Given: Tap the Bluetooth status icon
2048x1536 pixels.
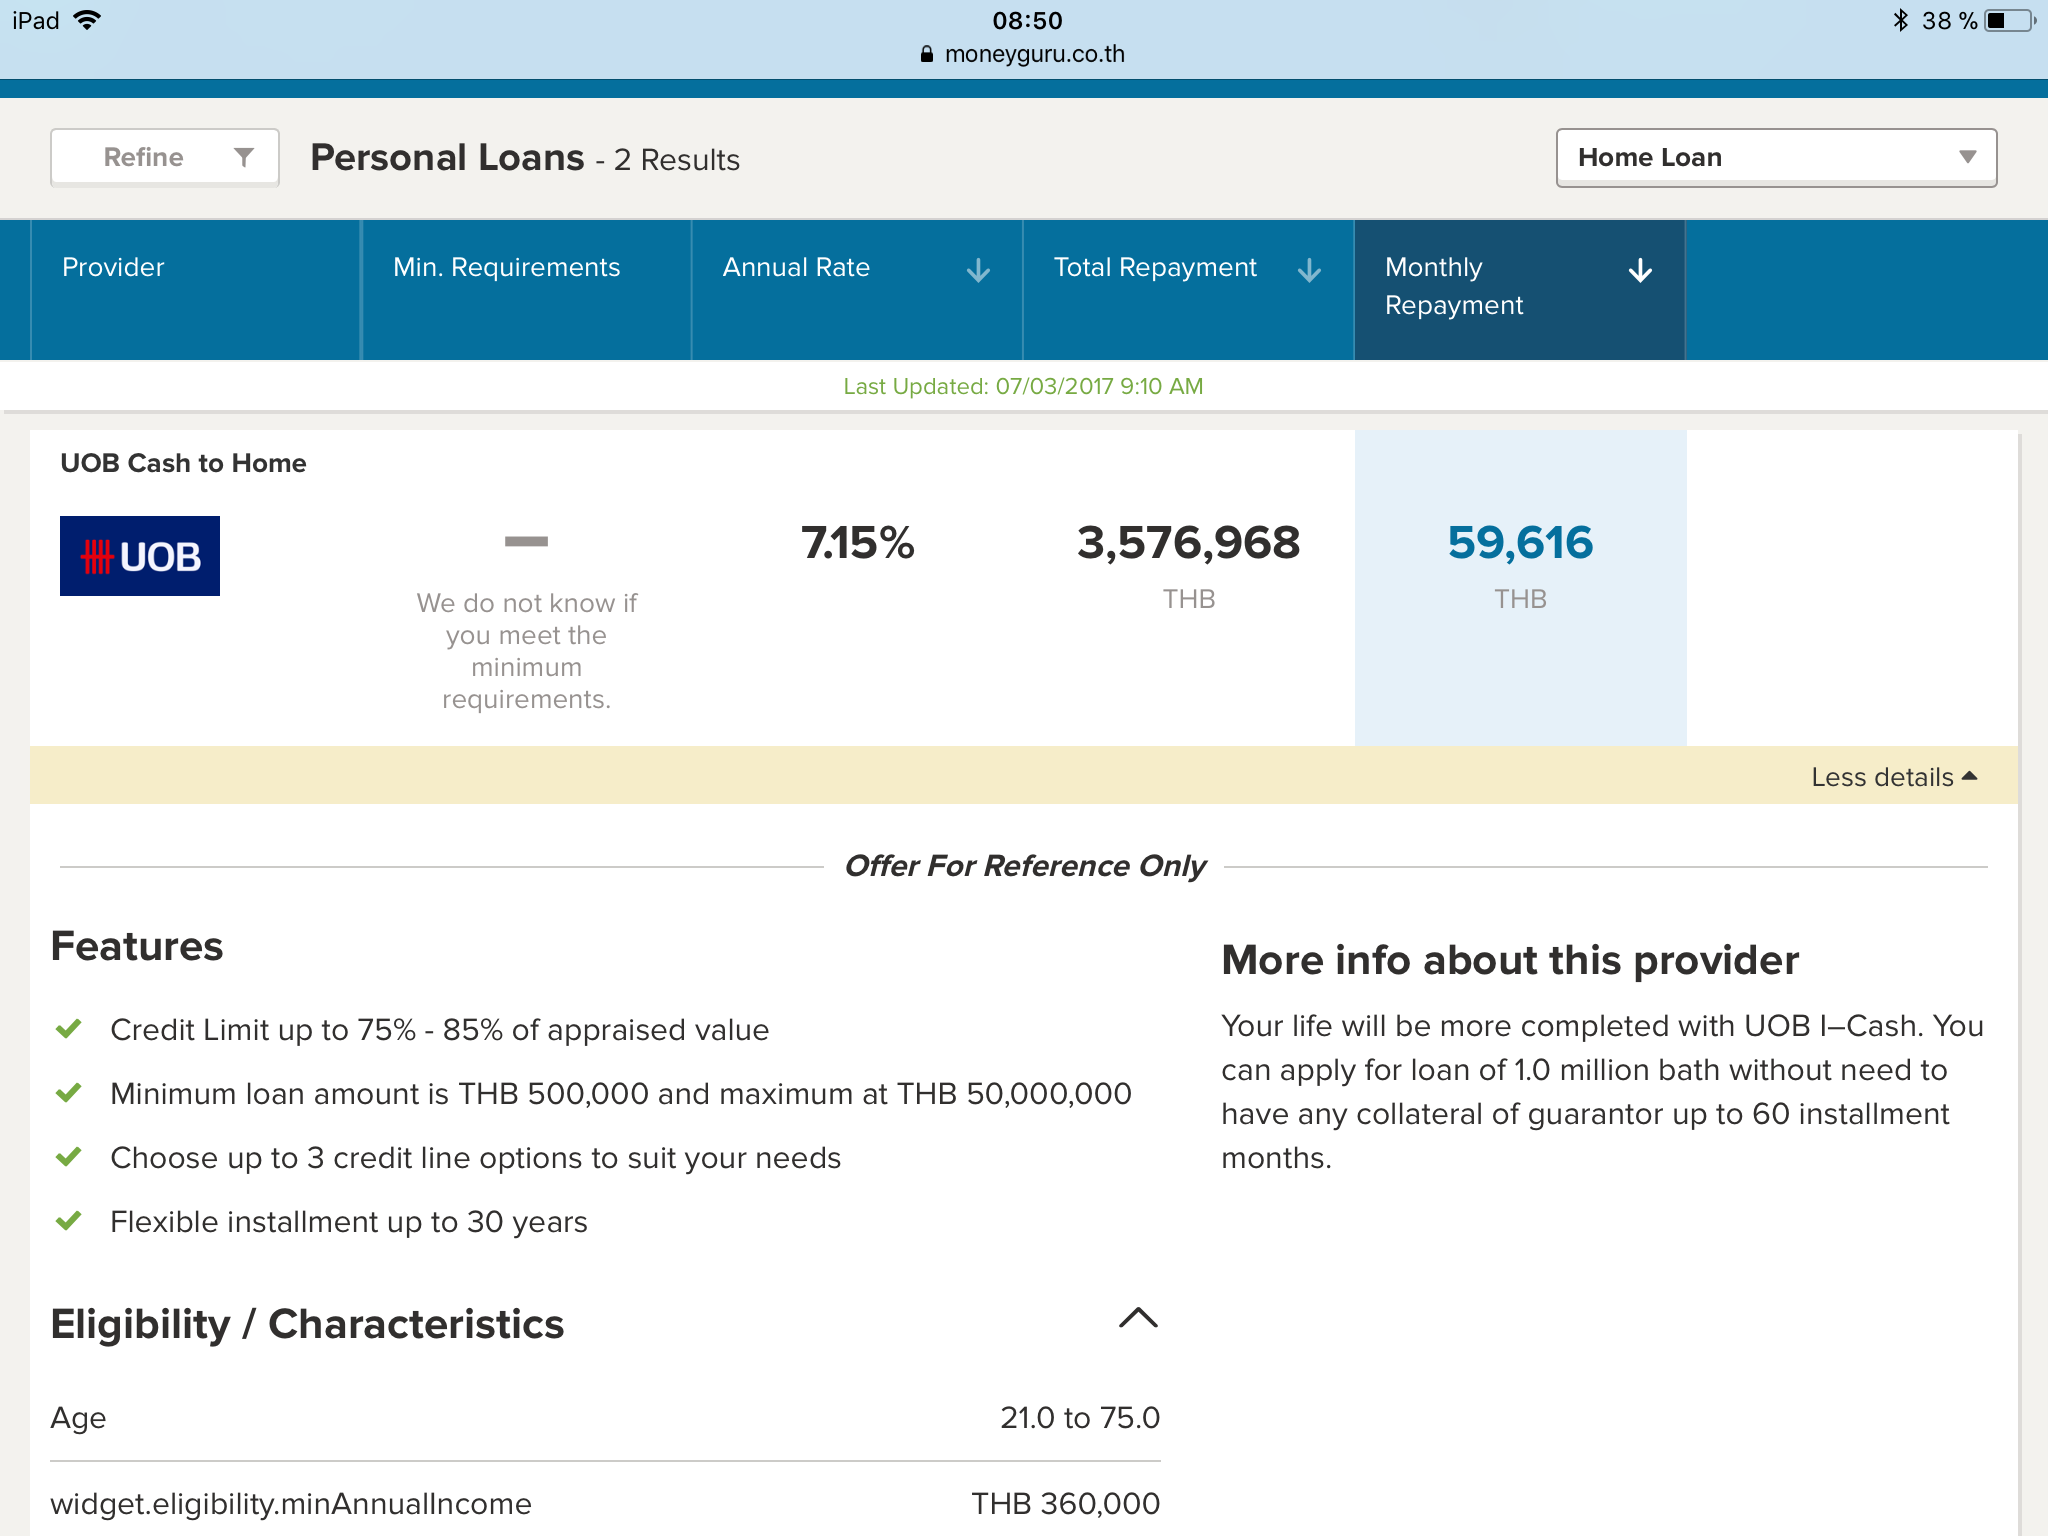Looking at the screenshot, I should click(1900, 21).
